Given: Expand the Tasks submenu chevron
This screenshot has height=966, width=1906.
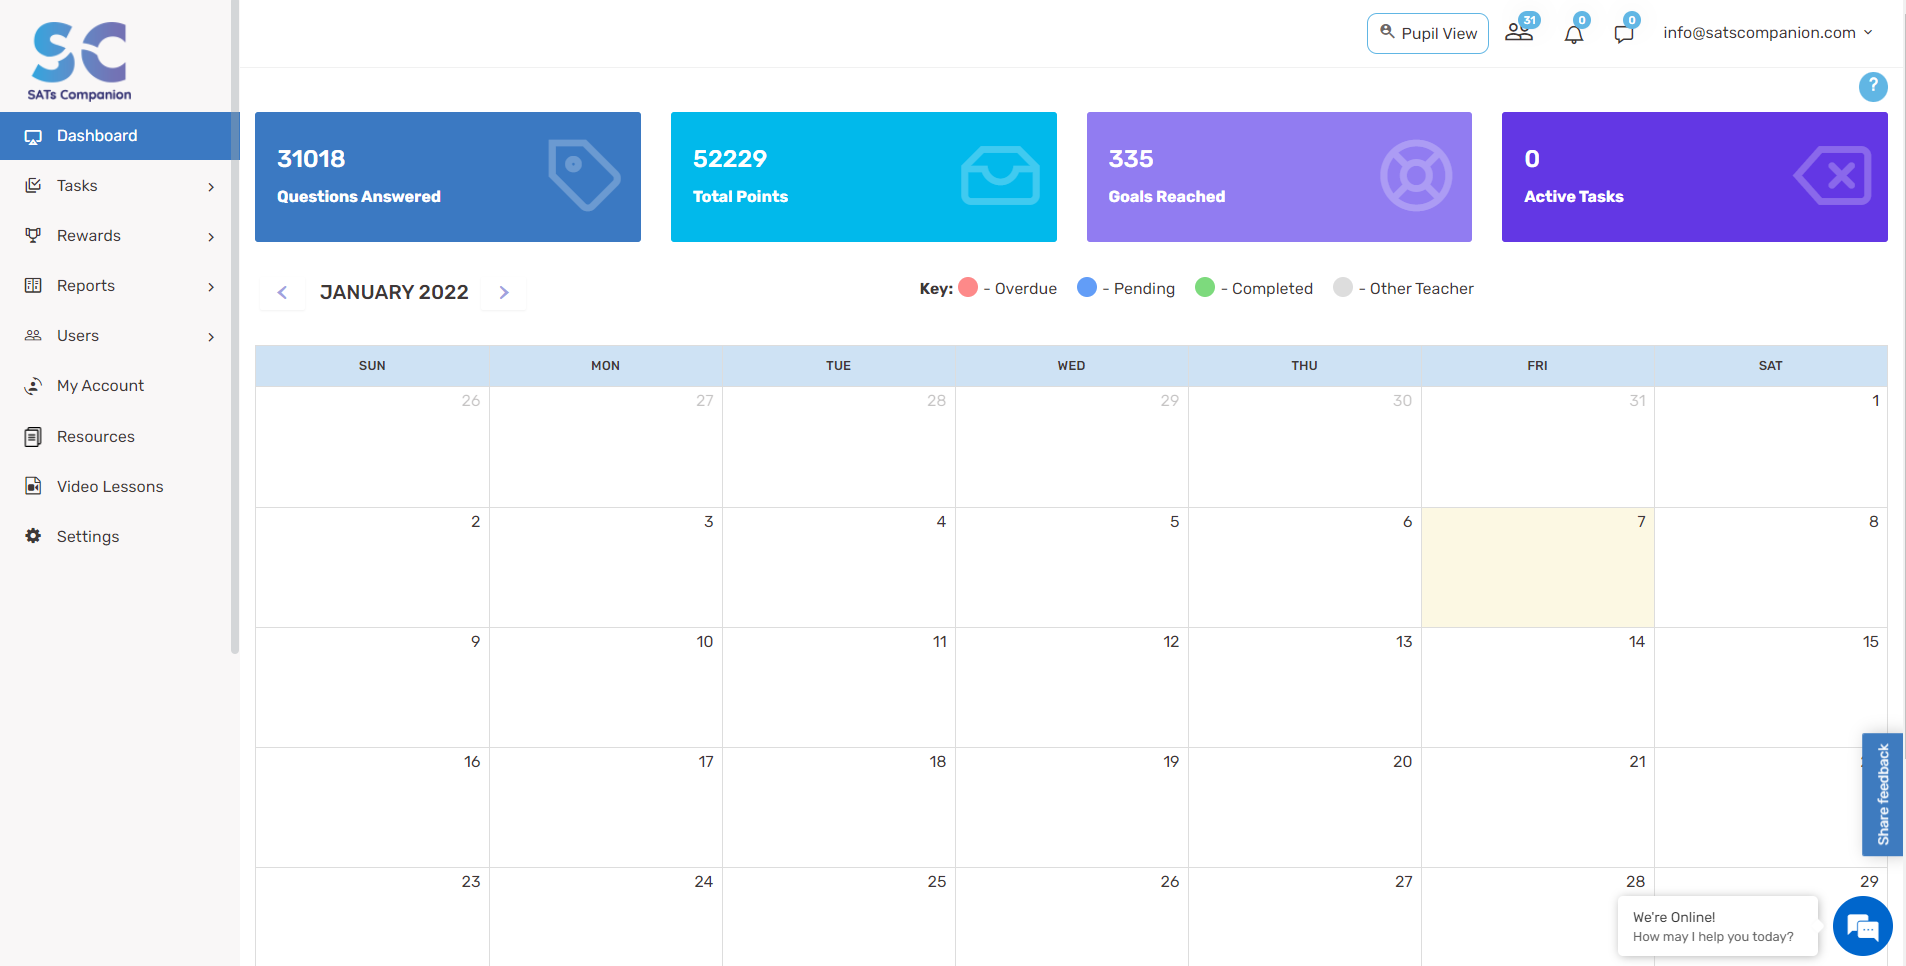Looking at the screenshot, I should 211,187.
